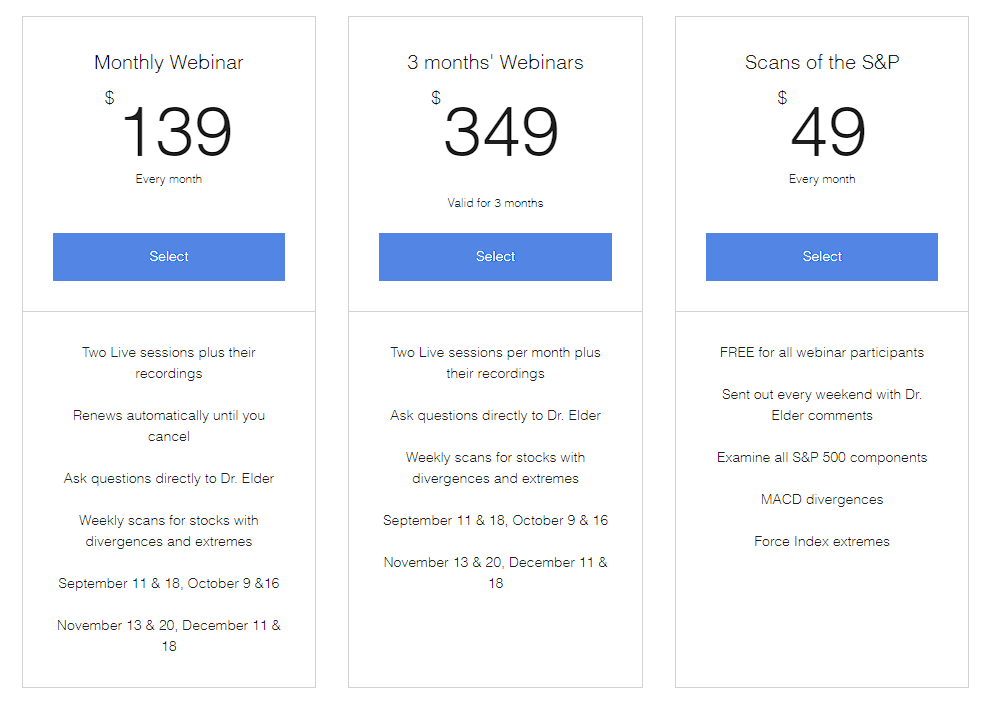
Task: Click the 3 months' Webinars heading
Action: pos(495,62)
